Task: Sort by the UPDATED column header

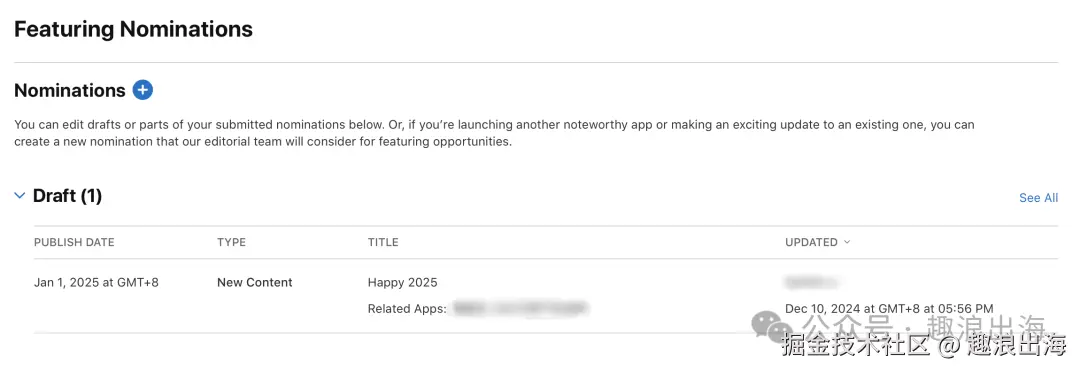Action: pyautogui.click(x=817, y=242)
